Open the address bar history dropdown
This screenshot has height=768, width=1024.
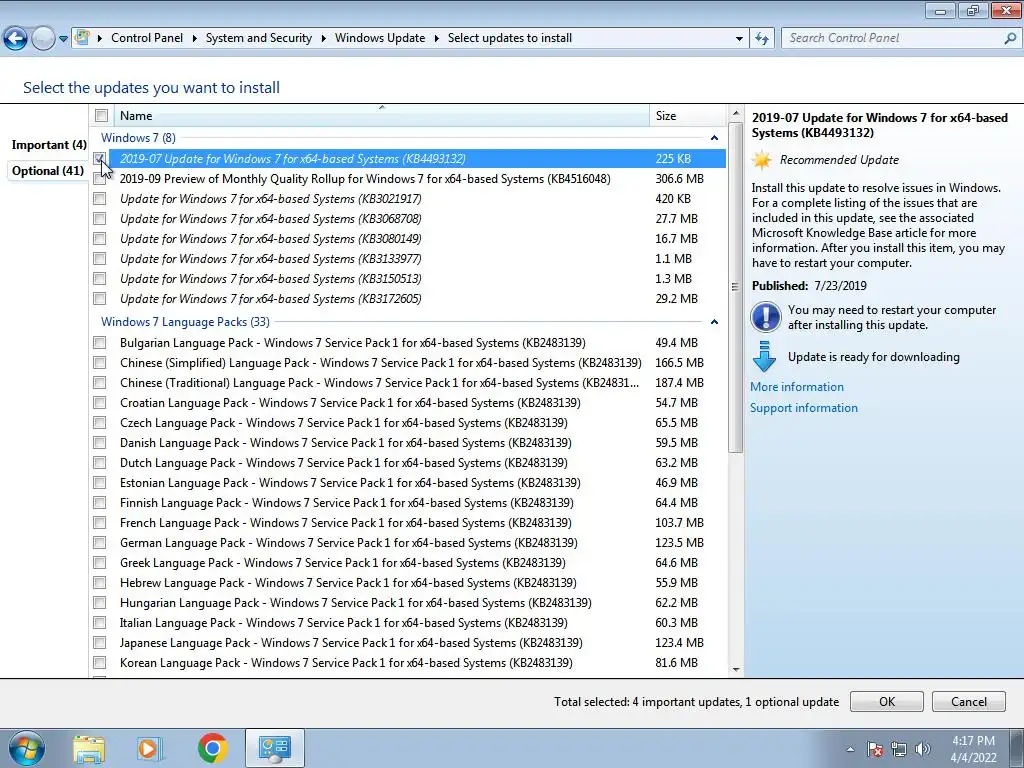point(739,39)
